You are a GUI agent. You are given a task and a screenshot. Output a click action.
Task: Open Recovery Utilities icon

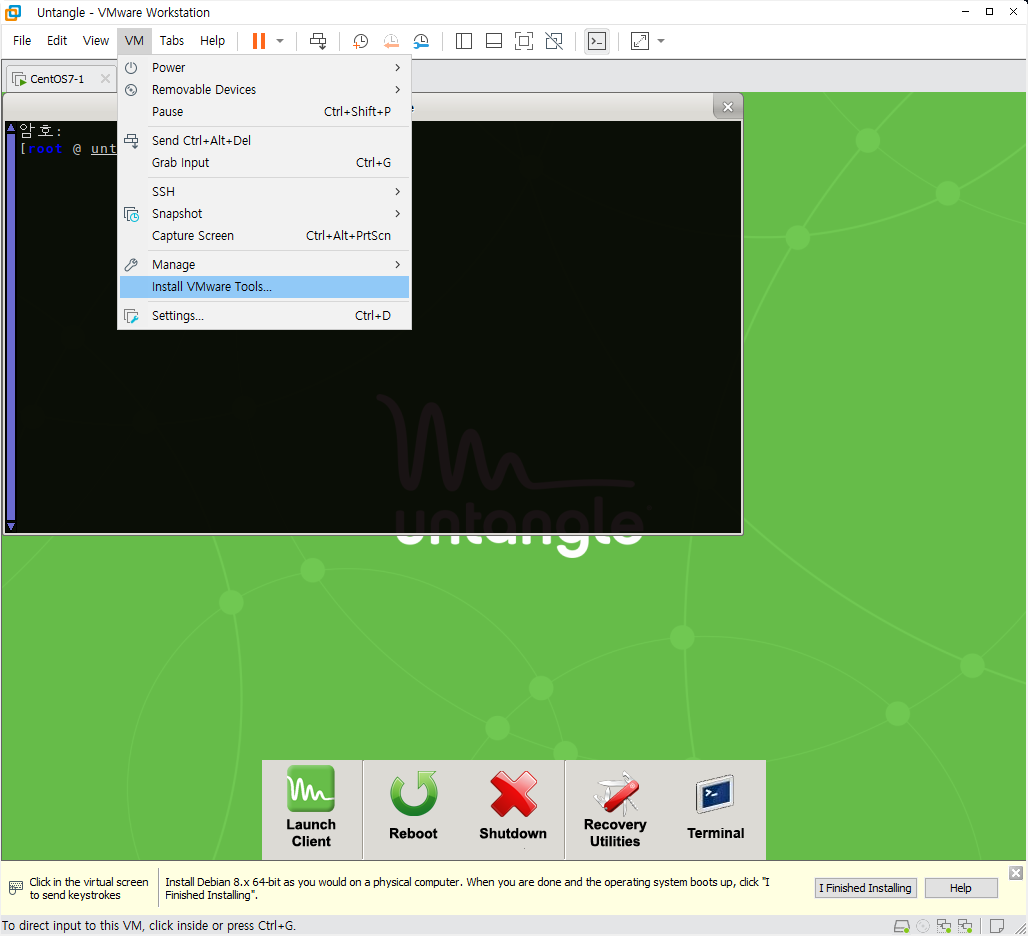pos(615,809)
